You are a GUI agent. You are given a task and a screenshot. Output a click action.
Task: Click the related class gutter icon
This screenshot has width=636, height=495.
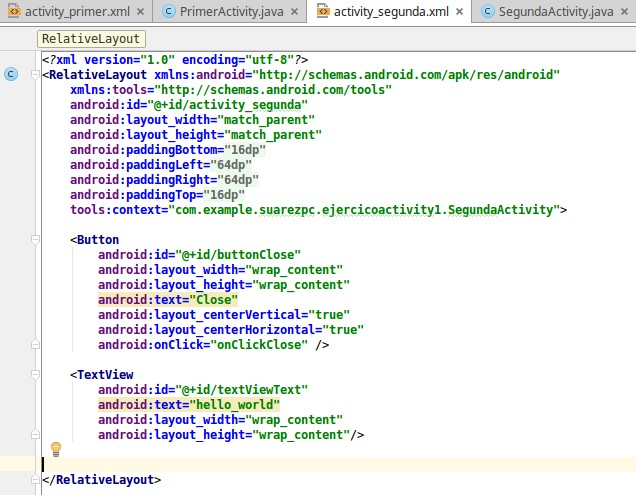point(10,74)
